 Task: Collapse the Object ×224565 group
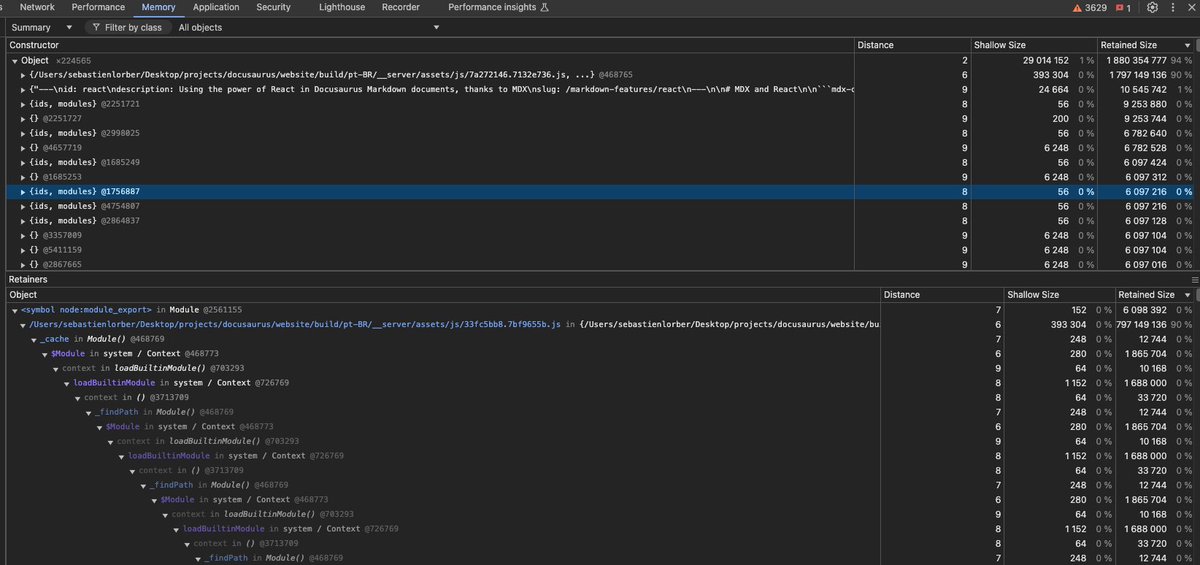14,61
